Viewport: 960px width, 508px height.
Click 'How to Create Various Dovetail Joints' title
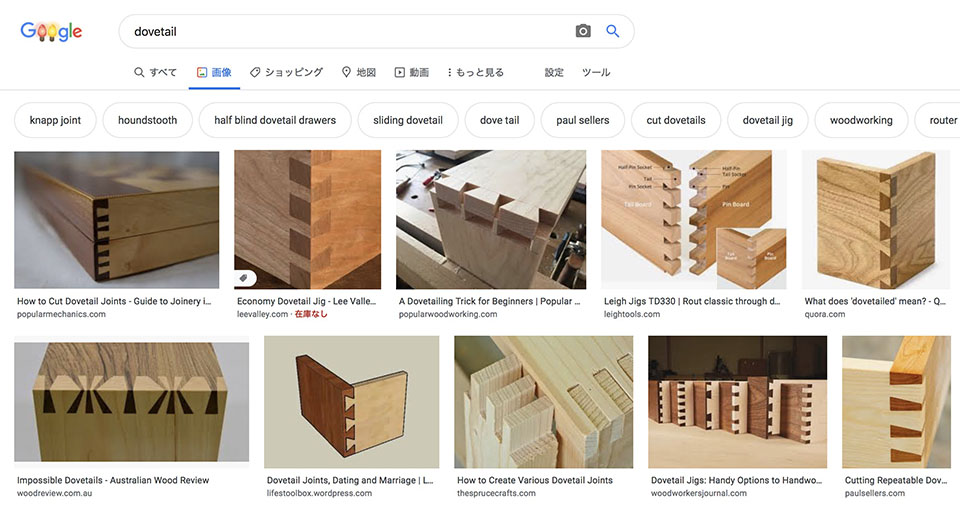pos(534,480)
